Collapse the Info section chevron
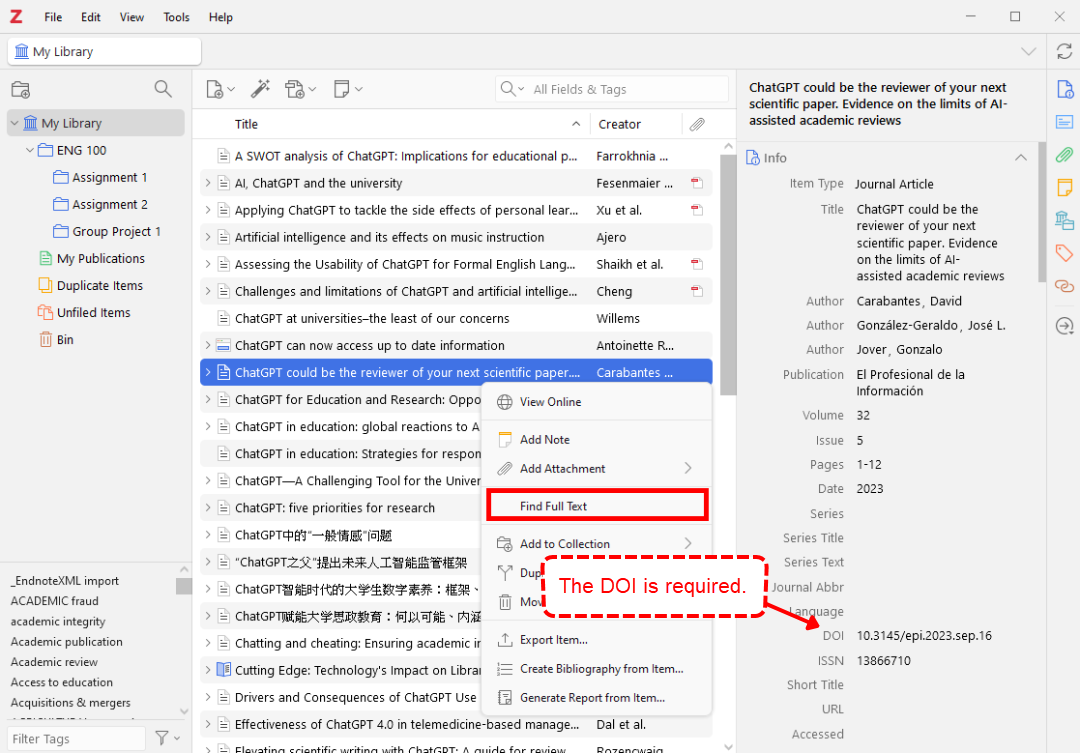Viewport: 1080px width, 753px height. [x=1020, y=158]
